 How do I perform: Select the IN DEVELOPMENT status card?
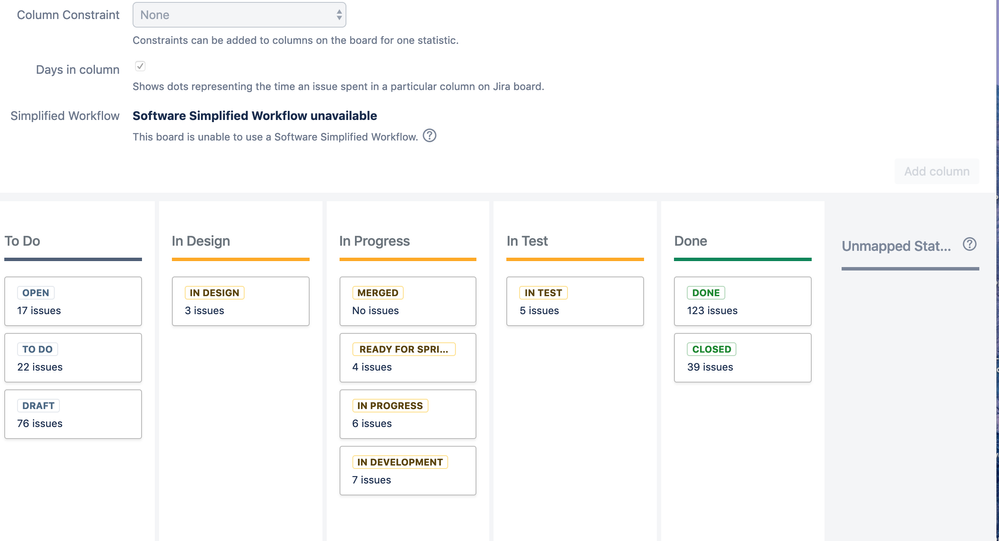click(408, 471)
